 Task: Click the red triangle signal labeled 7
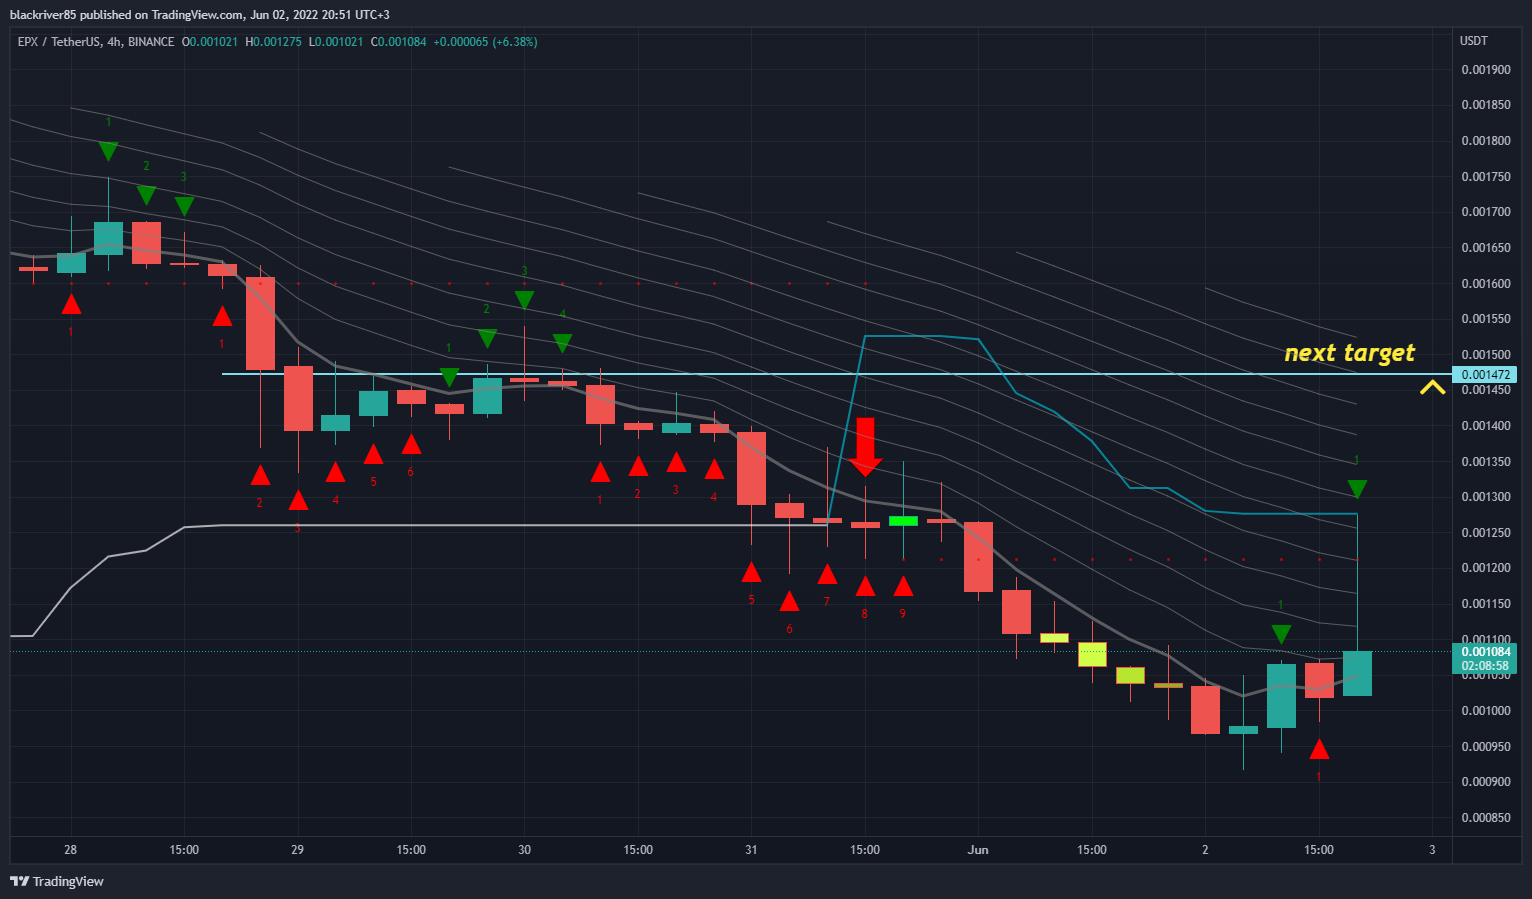tap(827, 574)
